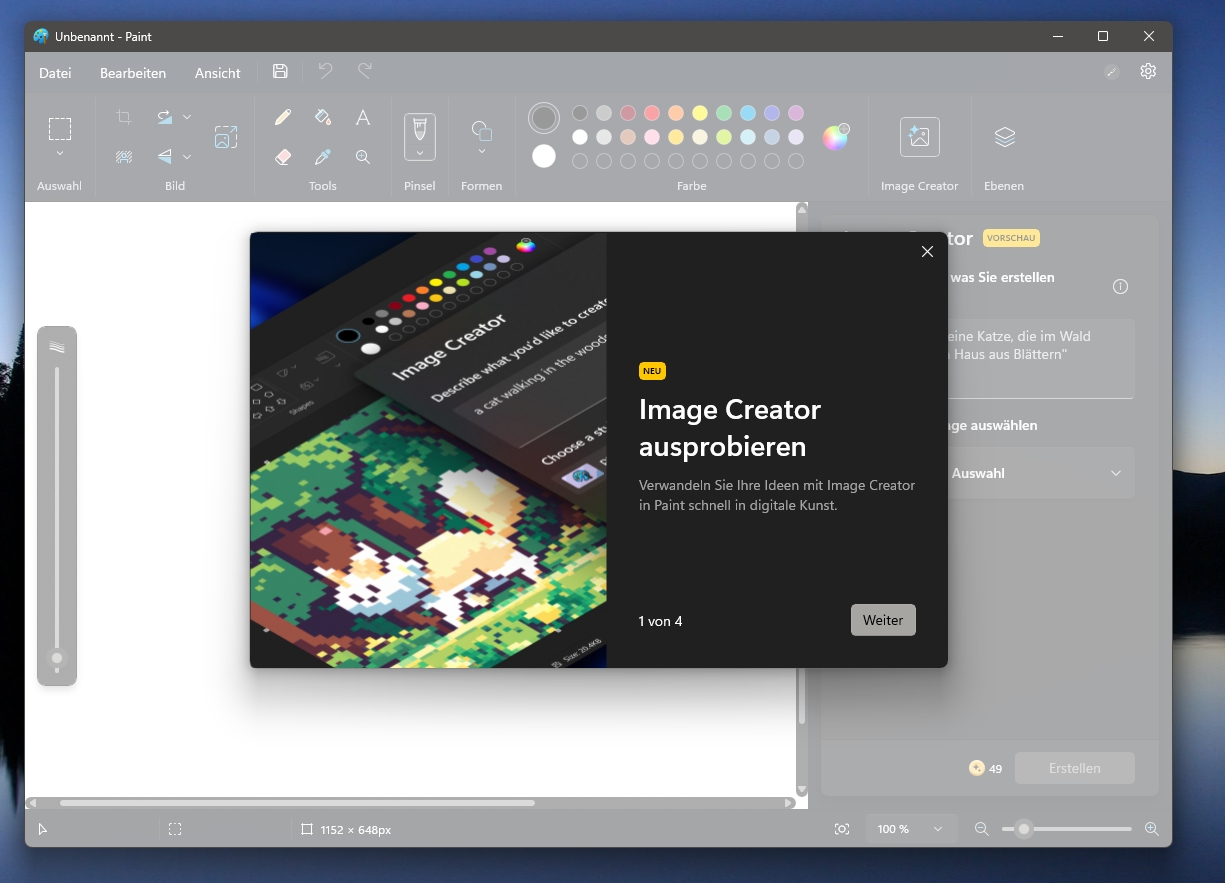Image resolution: width=1225 pixels, height=883 pixels.
Task: Click the horizontal scrollbar right arrow
Action: pos(790,802)
